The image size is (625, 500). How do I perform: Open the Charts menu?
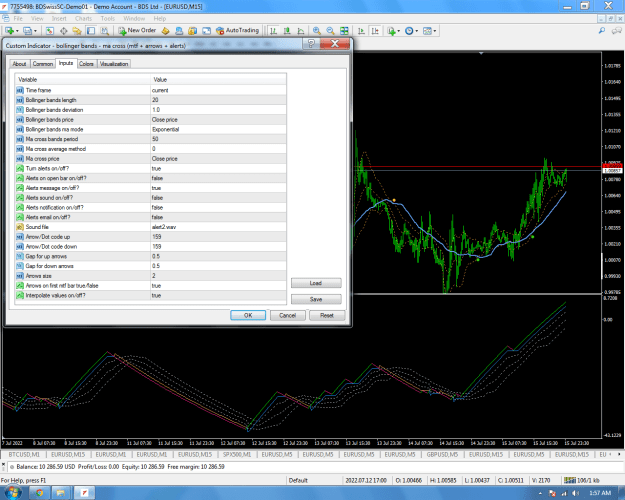[83, 18]
